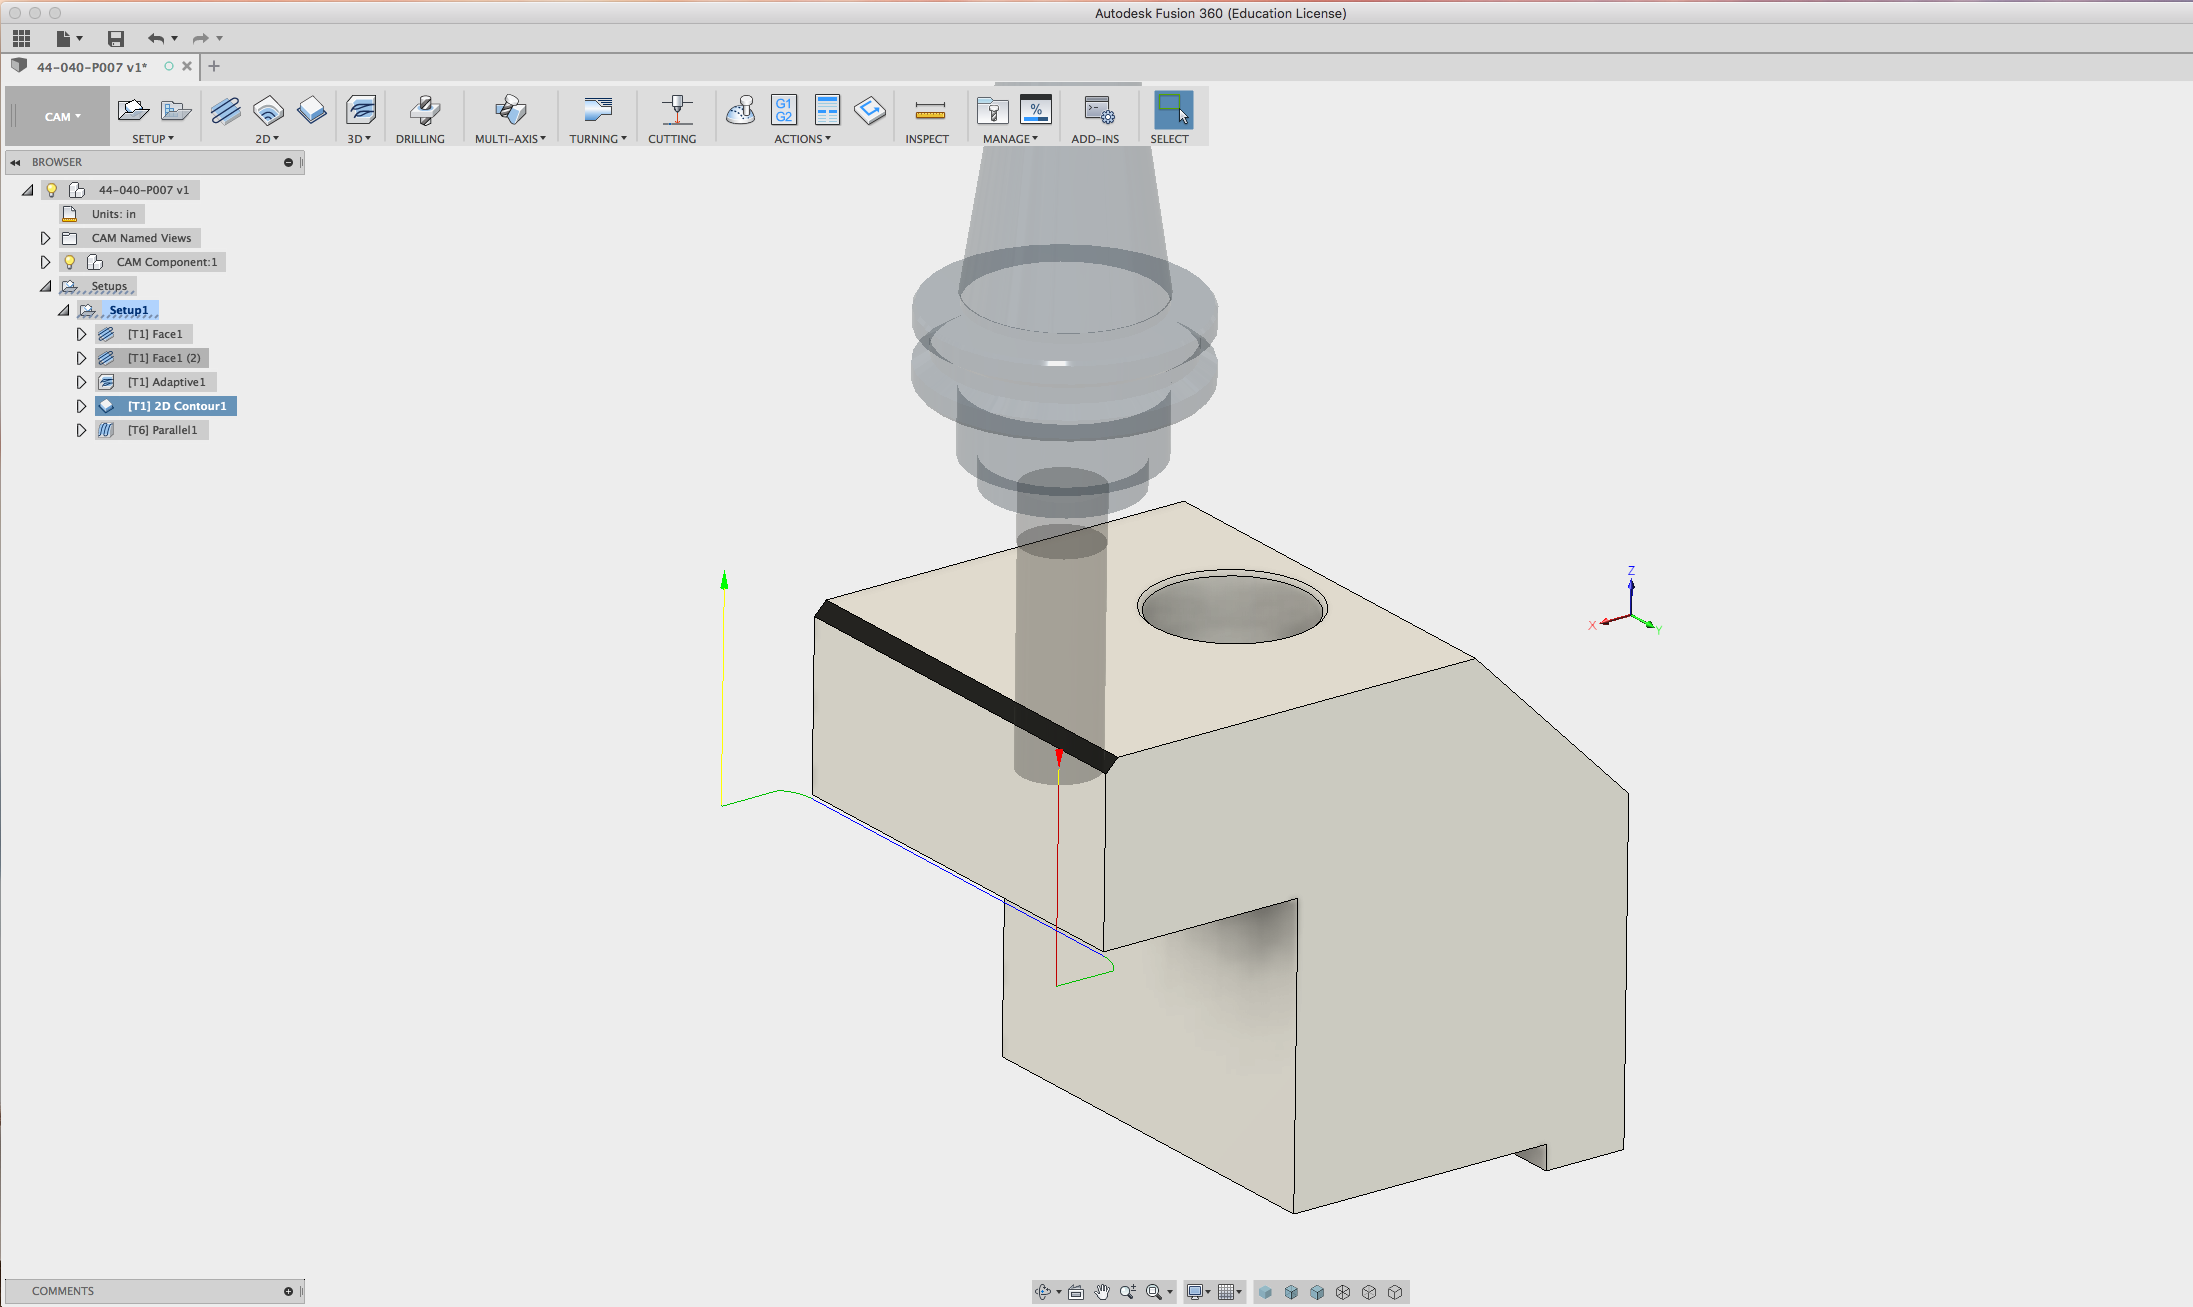This screenshot has width=2193, height=1307.
Task: Click the Setup Sheet icon in Actions
Action: click(827, 110)
